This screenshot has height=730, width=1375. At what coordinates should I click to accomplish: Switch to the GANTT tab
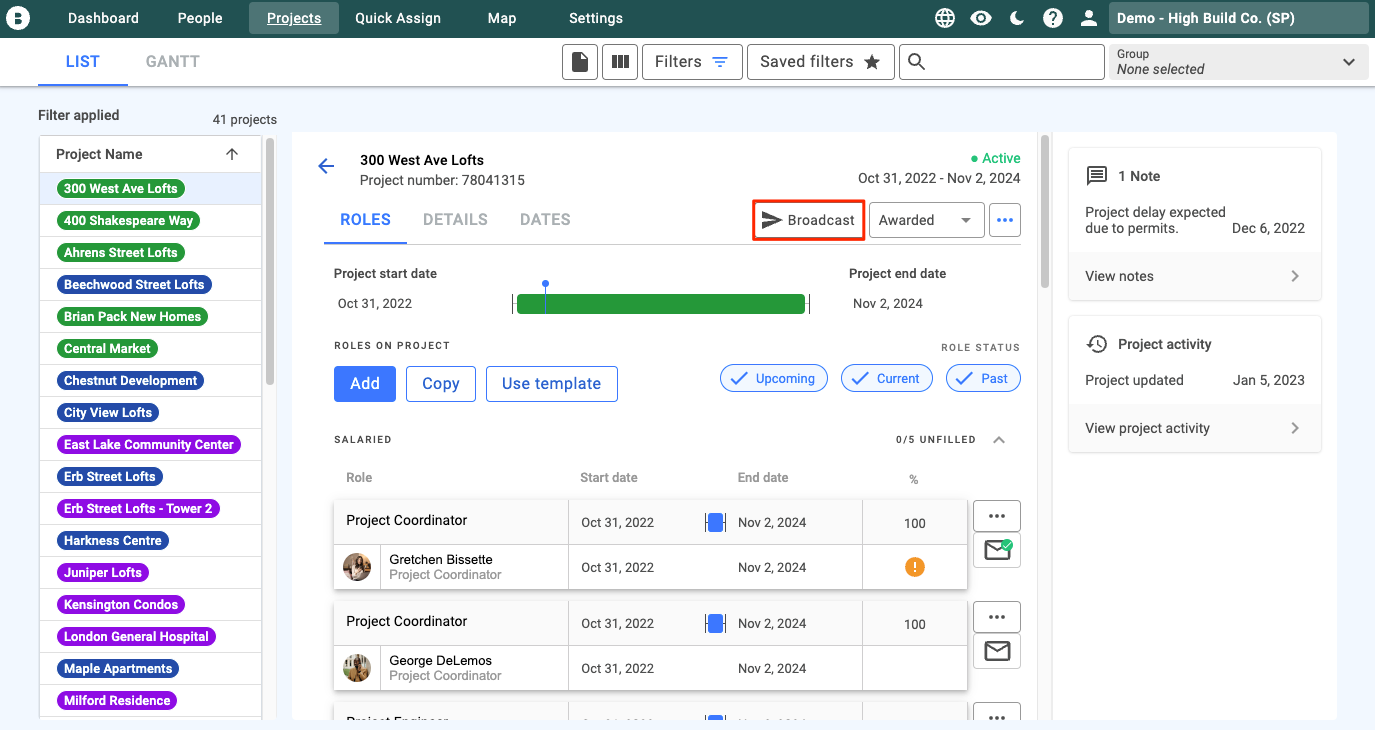173,62
